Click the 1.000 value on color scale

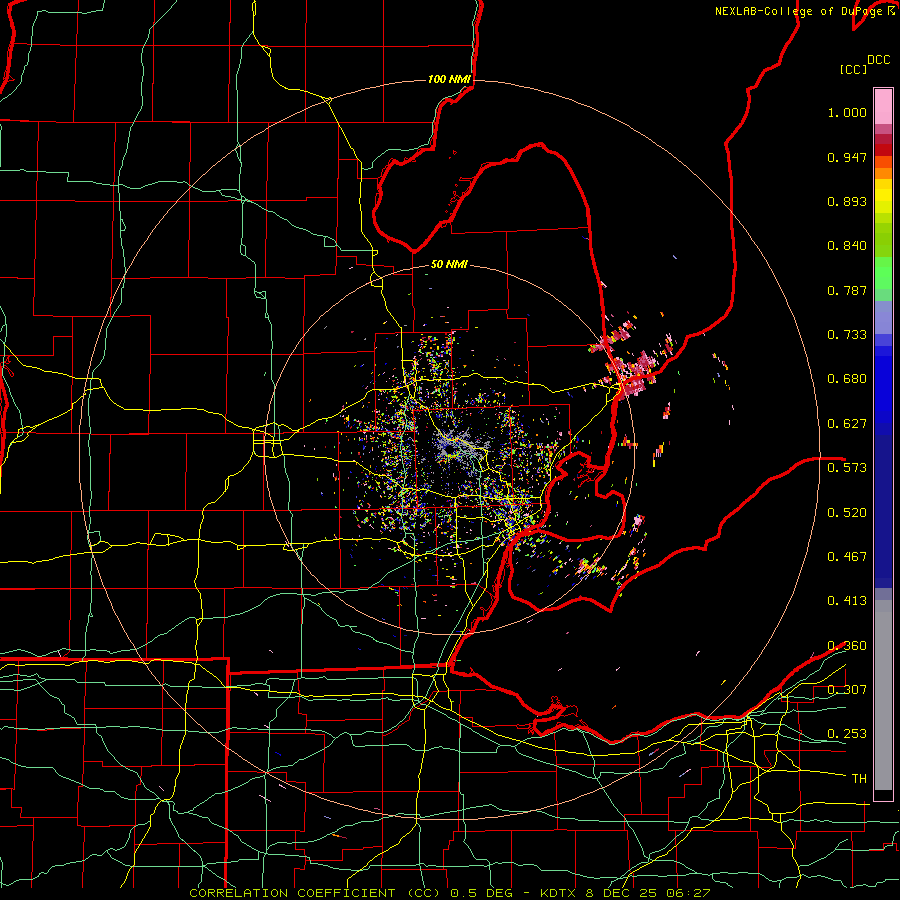(x=847, y=112)
